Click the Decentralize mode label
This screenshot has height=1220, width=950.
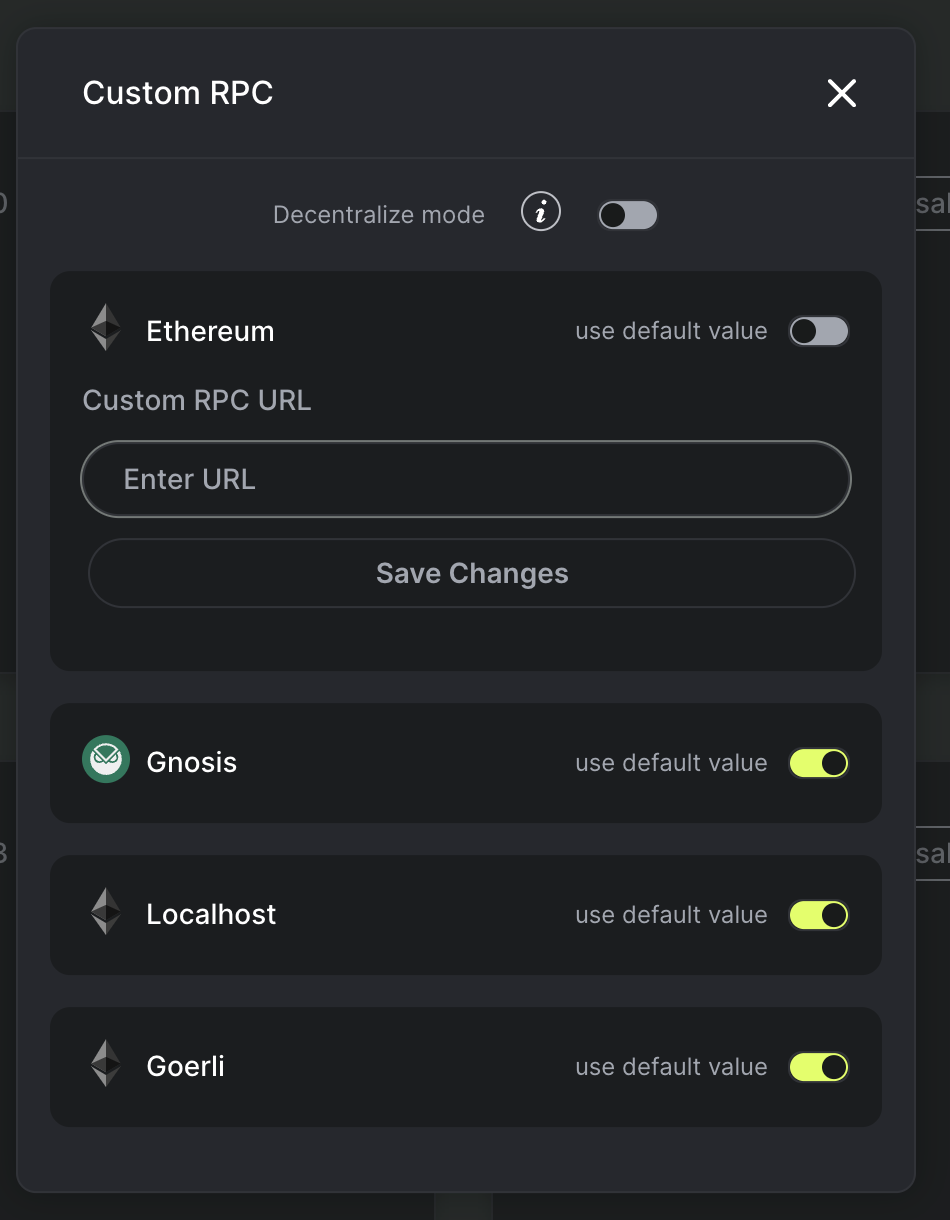[x=378, y=214]
